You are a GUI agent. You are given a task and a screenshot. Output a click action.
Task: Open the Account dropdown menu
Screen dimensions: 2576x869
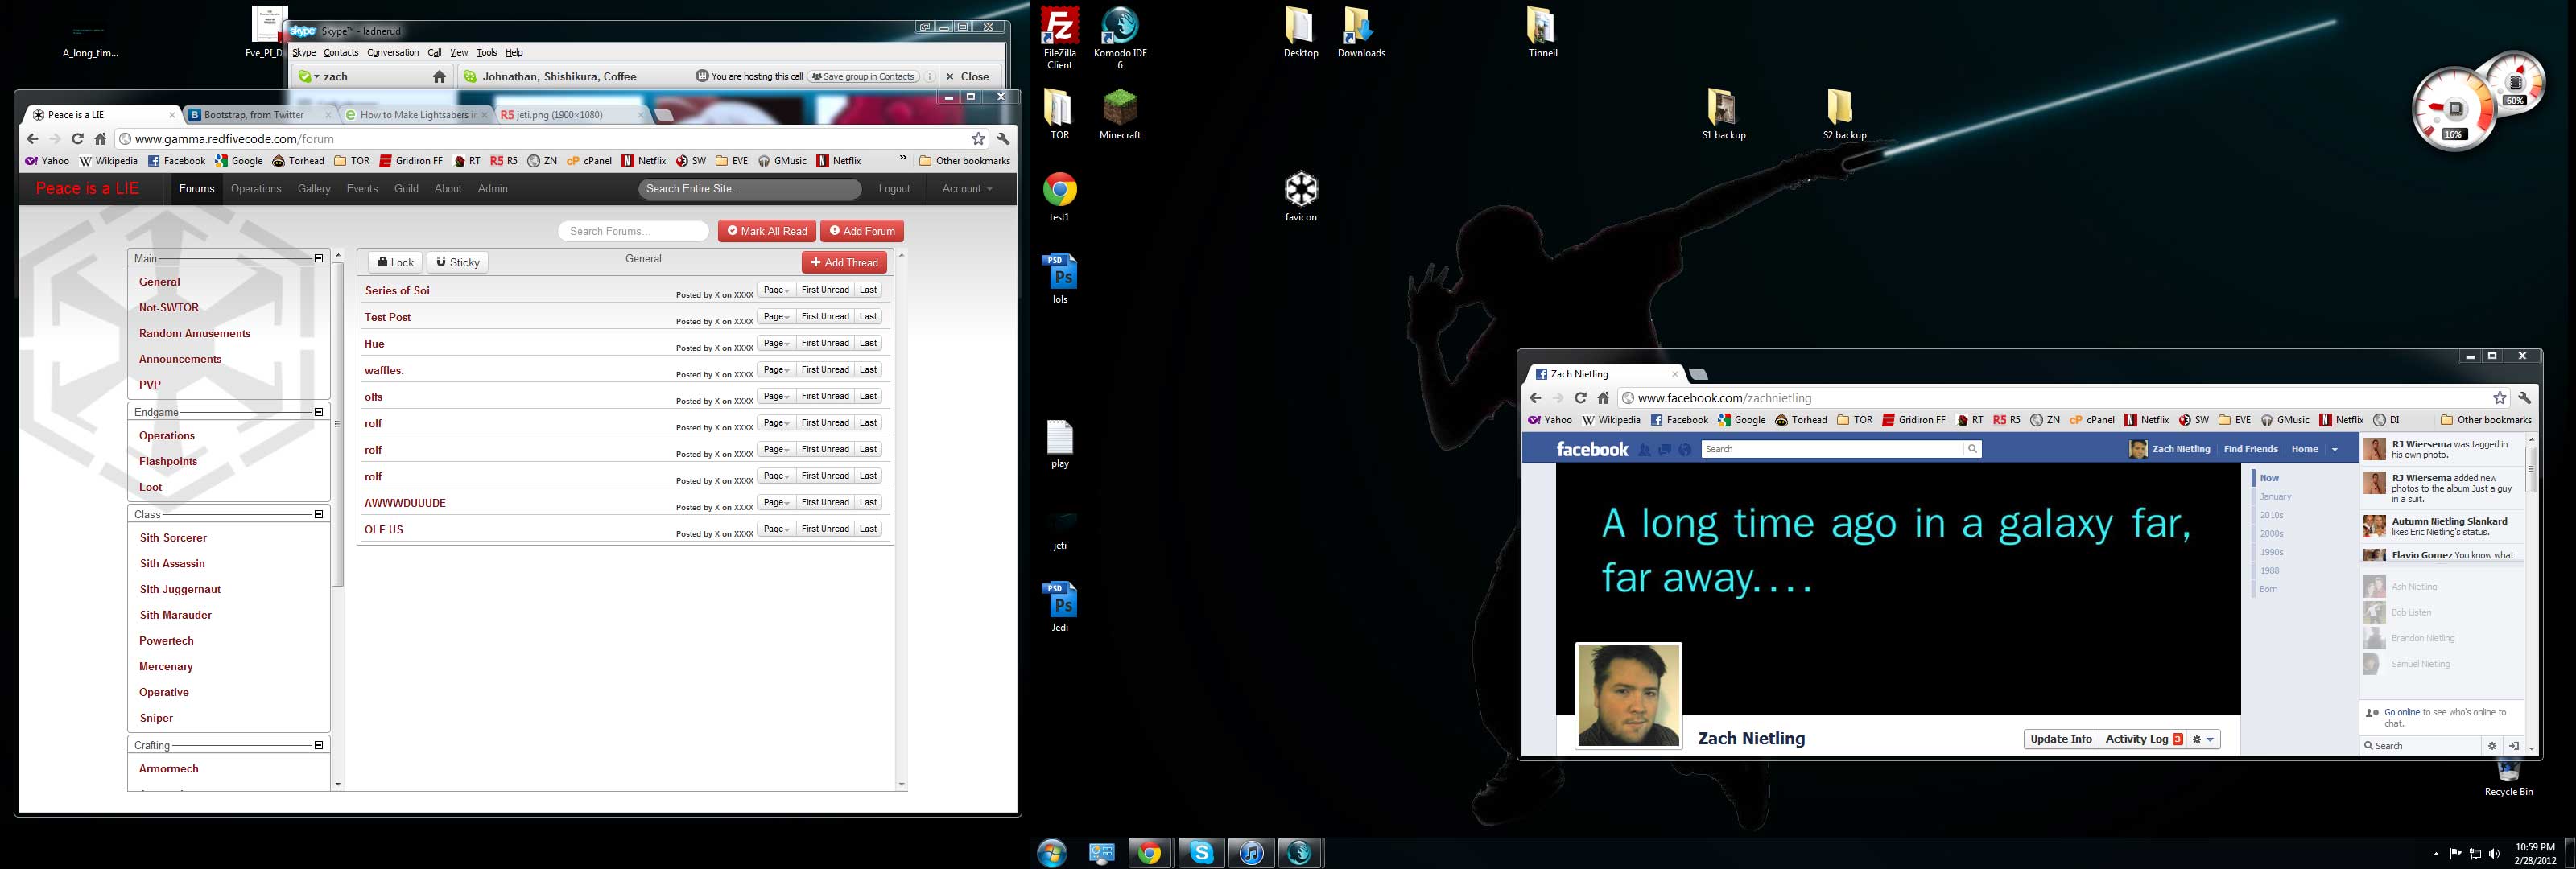pos(967,188)
